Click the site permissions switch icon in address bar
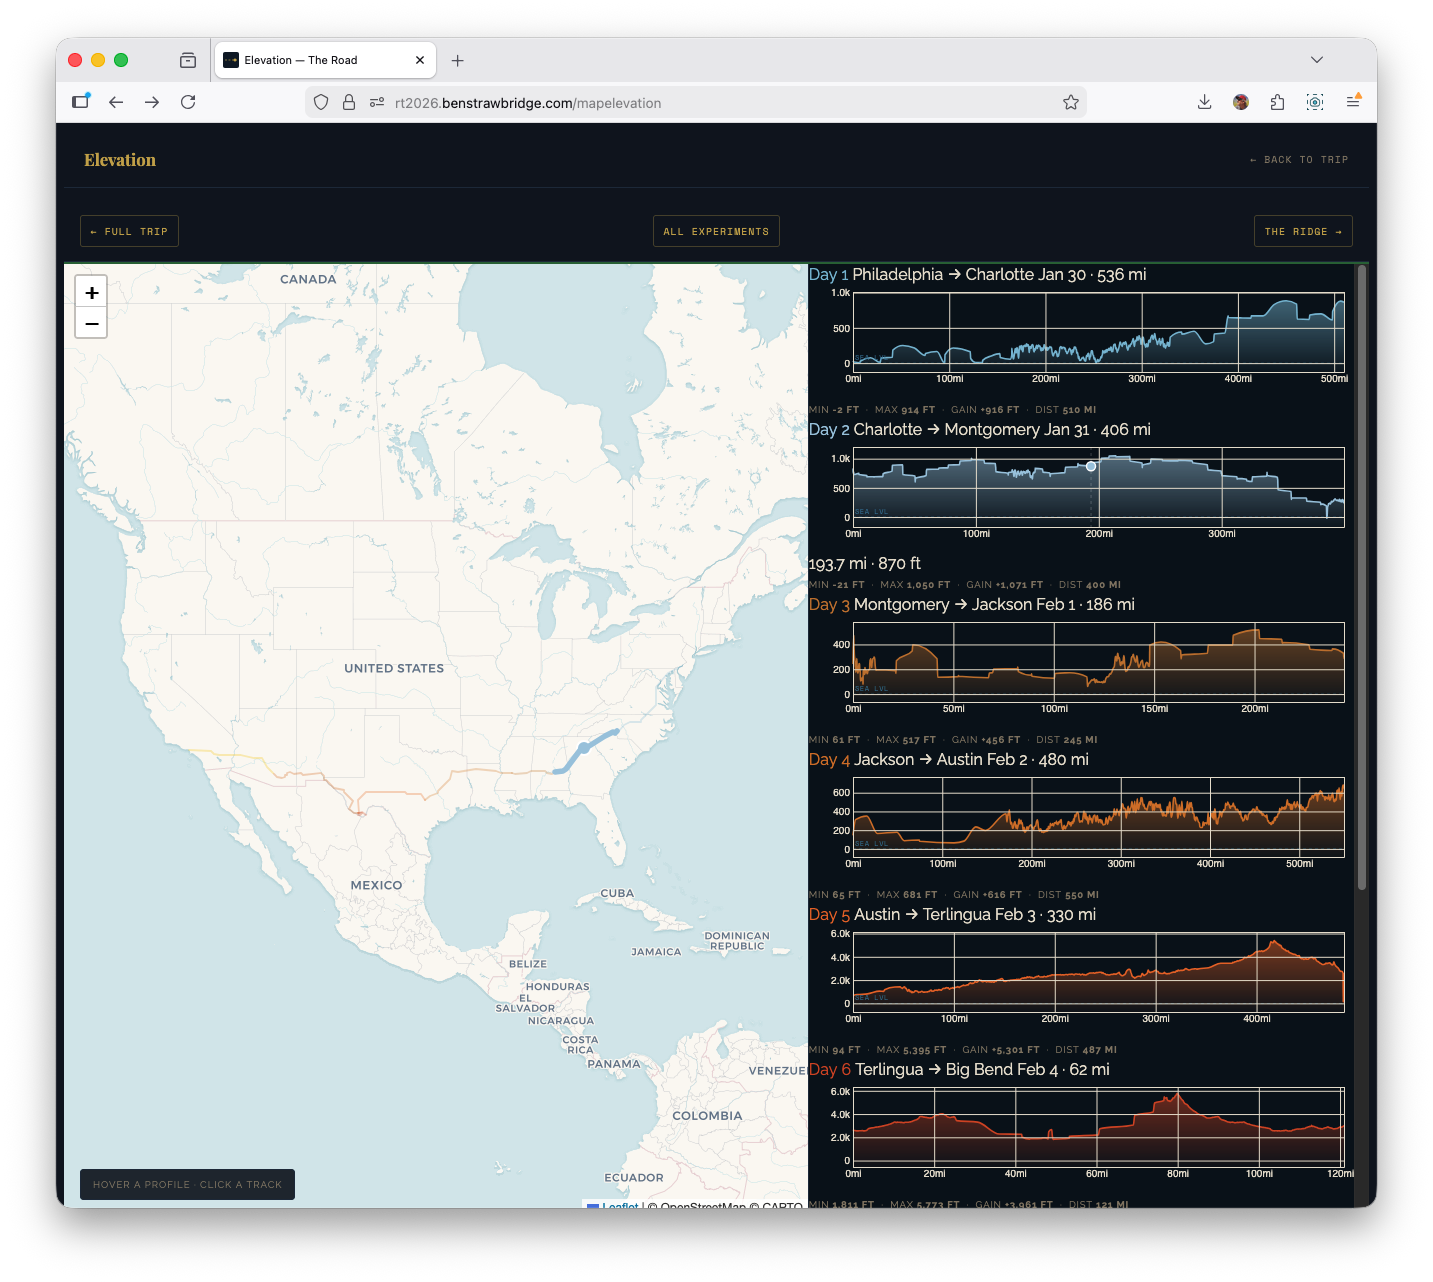This screenshot has width=1433, height=1282. click(x=376, y=102)
